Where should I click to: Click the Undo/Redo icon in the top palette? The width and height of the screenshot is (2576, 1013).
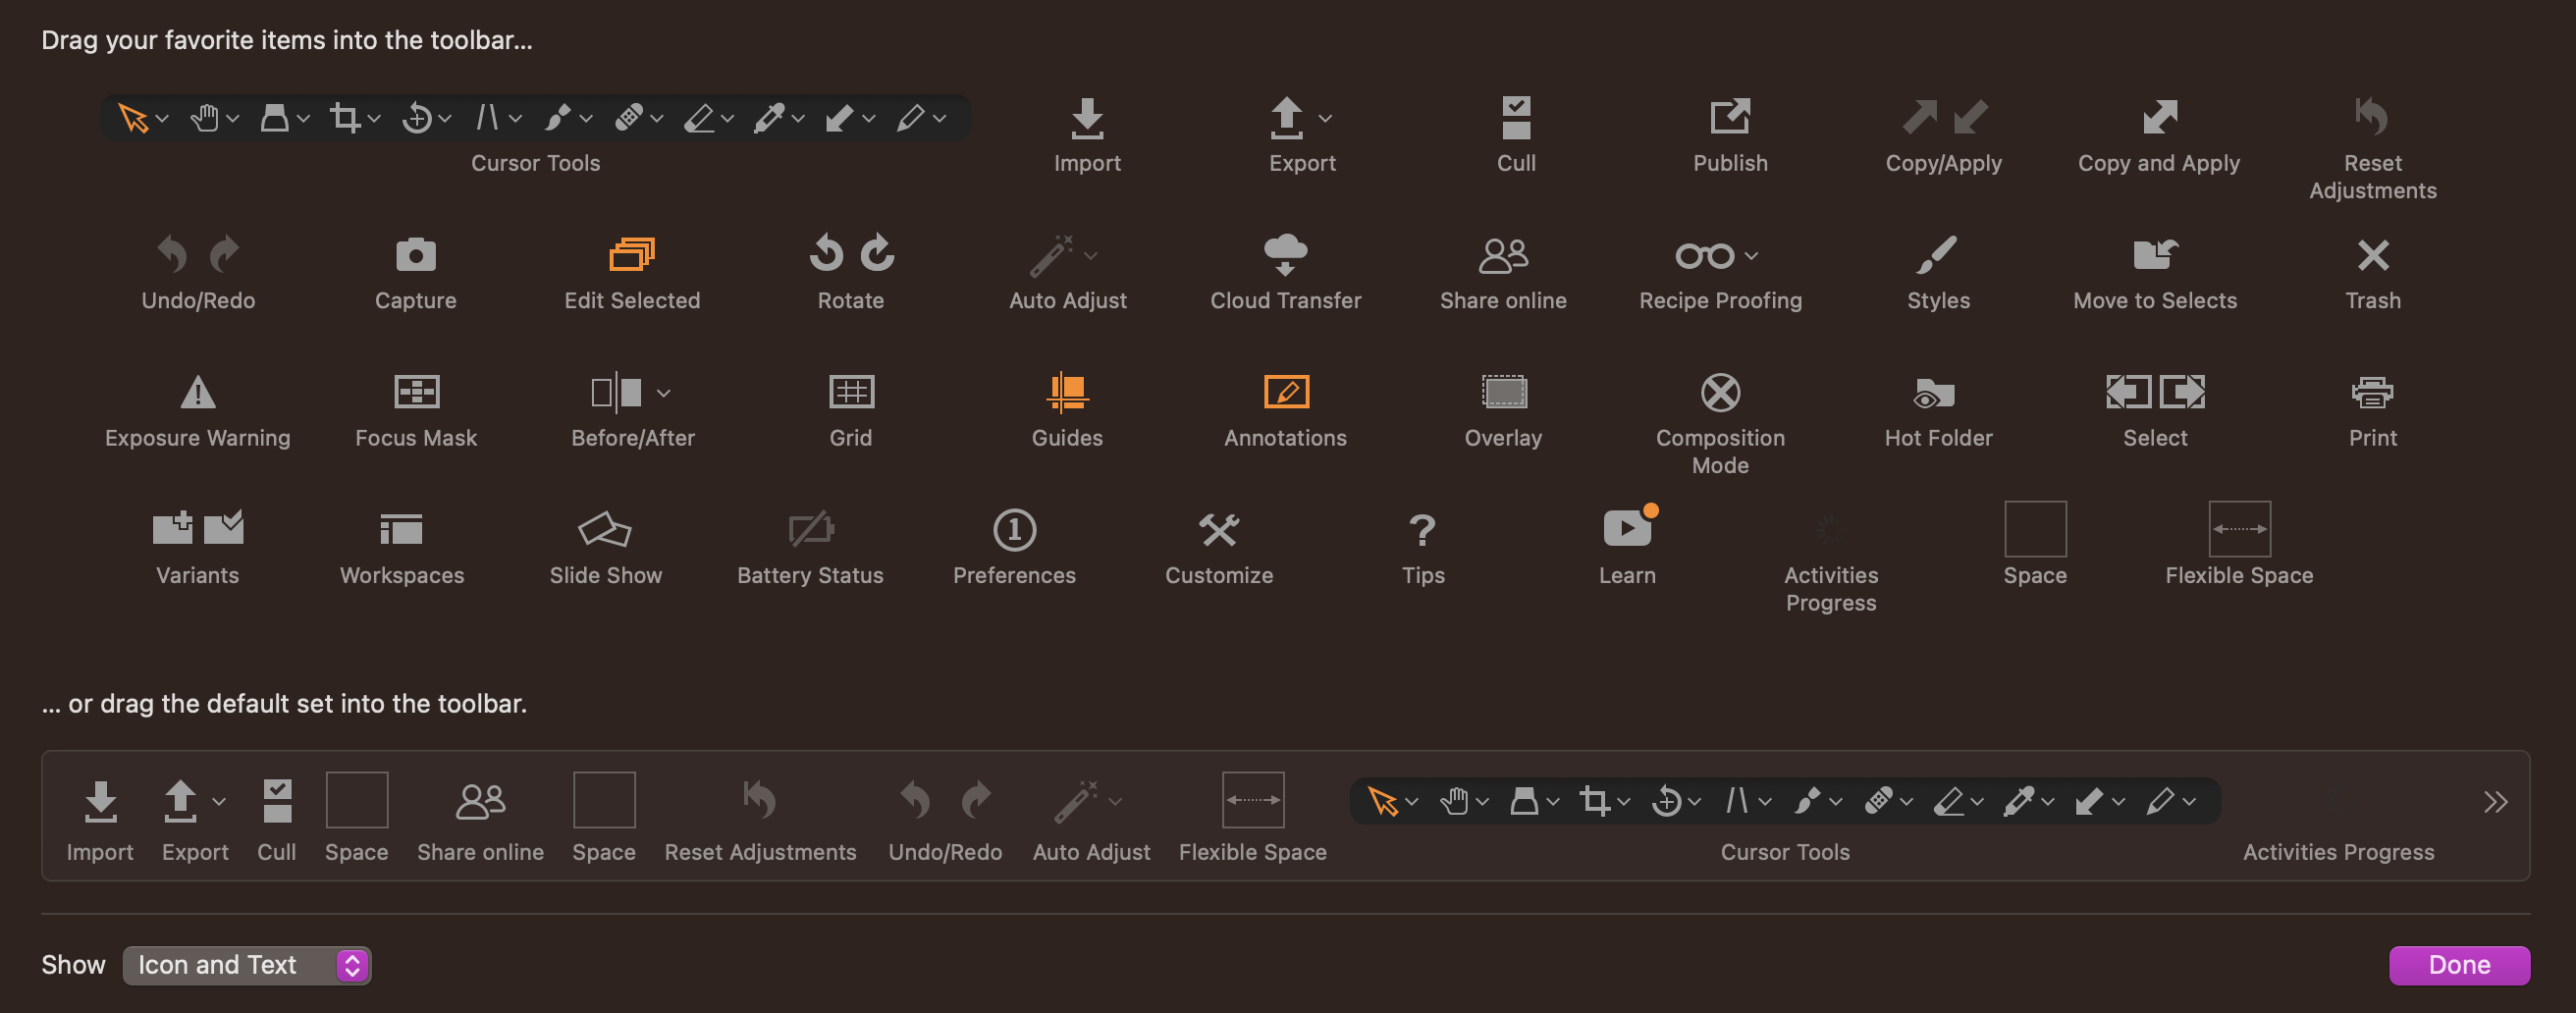(198, 254)
